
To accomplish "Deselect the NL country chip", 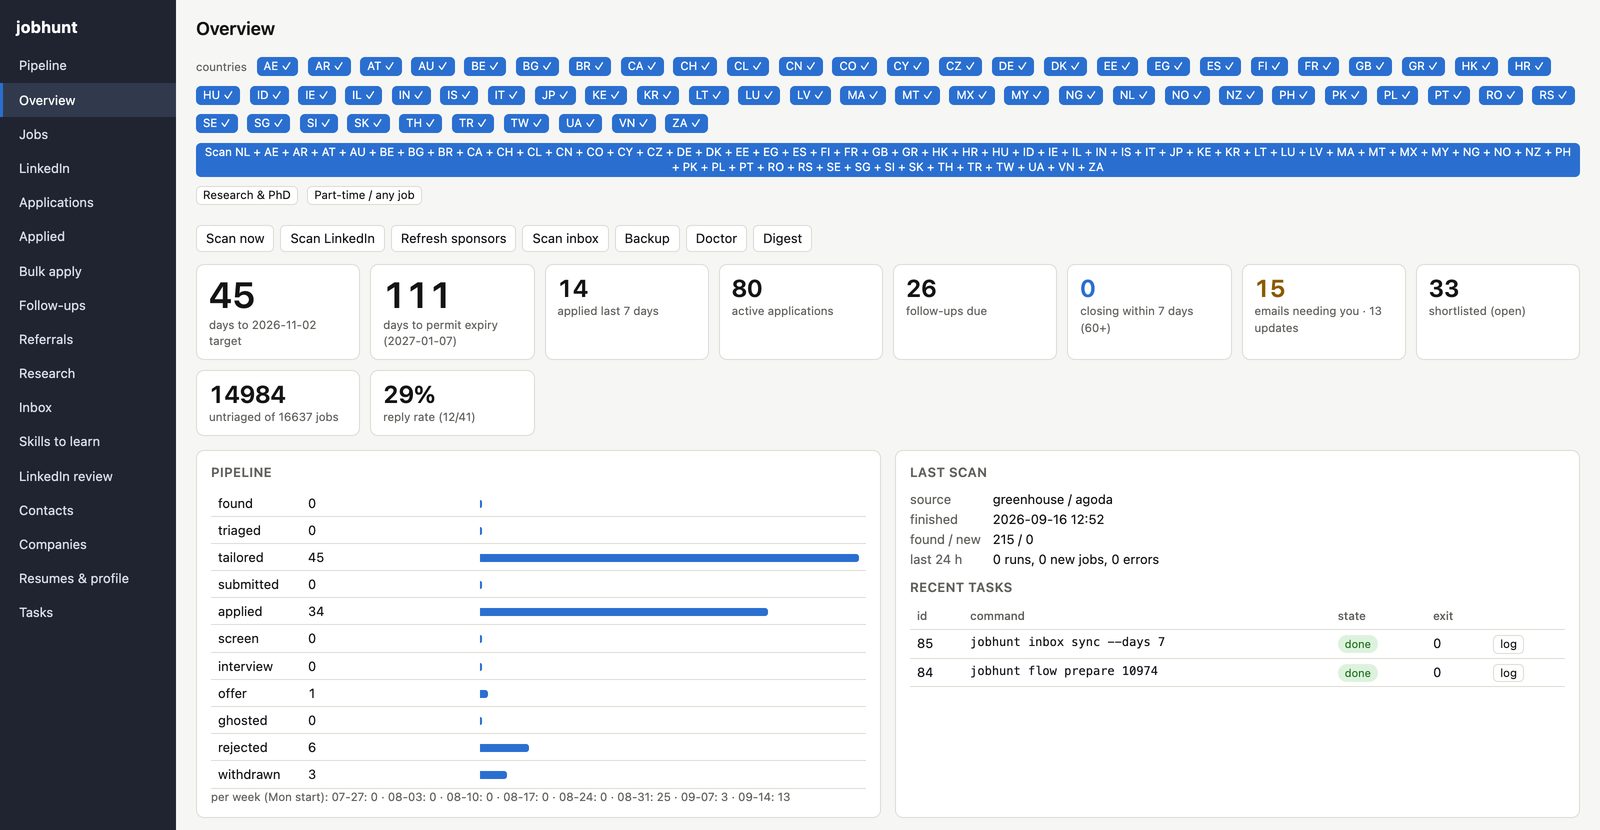I will (1133, 95).
